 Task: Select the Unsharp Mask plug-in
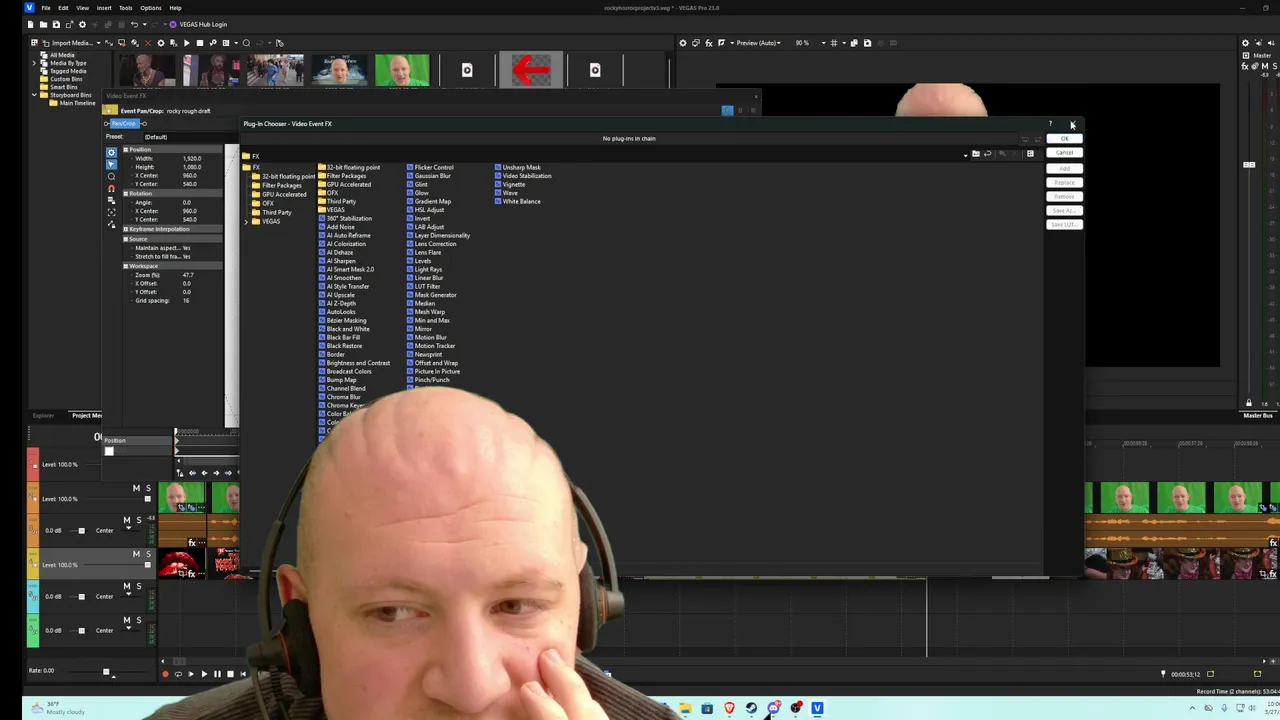tap(517, 167)
